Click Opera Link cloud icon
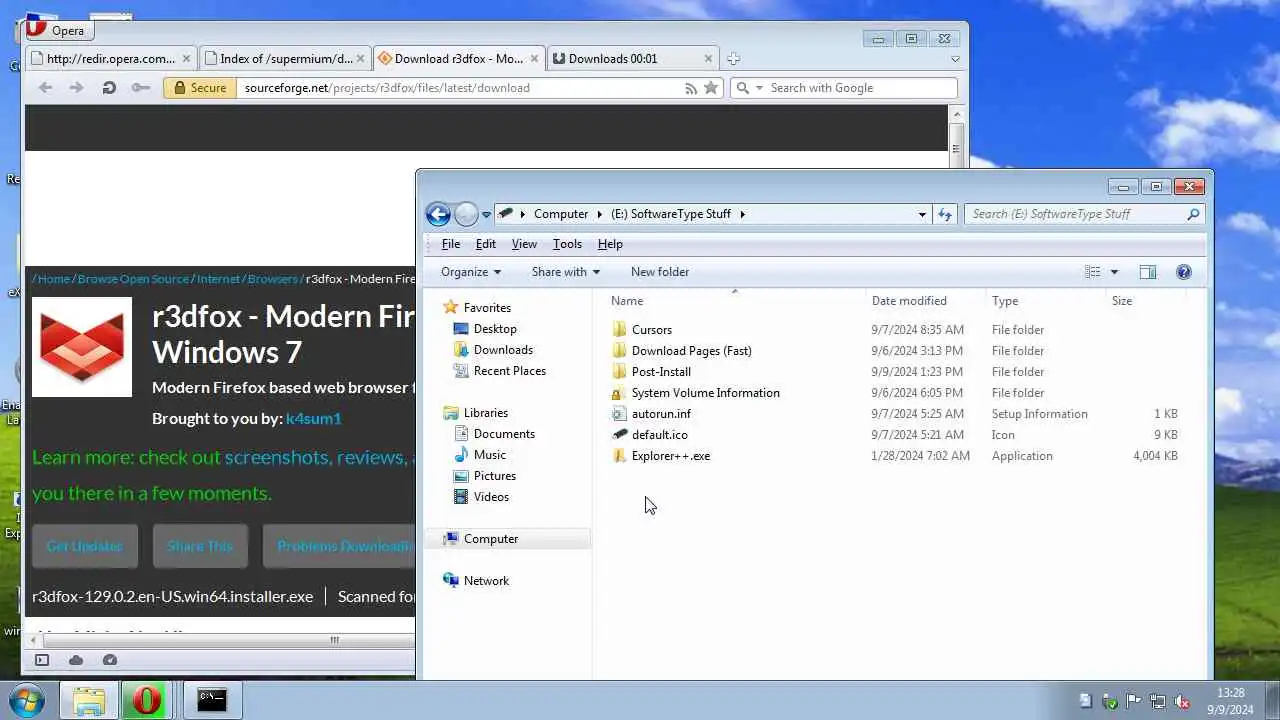Image resolution: width=1280 pixels, height=720 pixels. tap(76, 660)
